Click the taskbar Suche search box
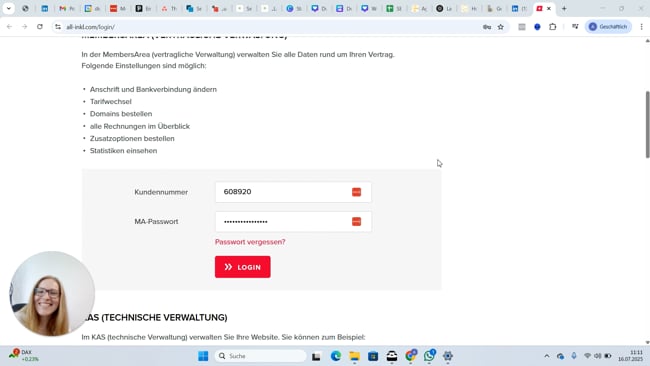 click(260, 356)
